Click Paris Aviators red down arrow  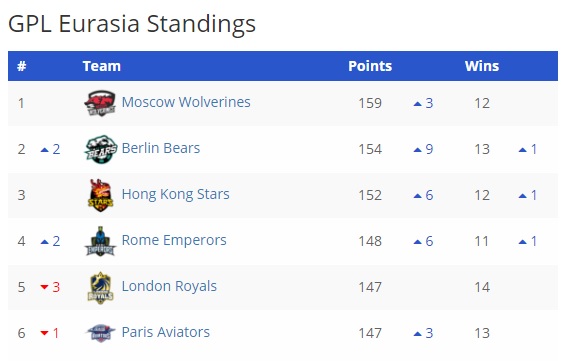44,333
